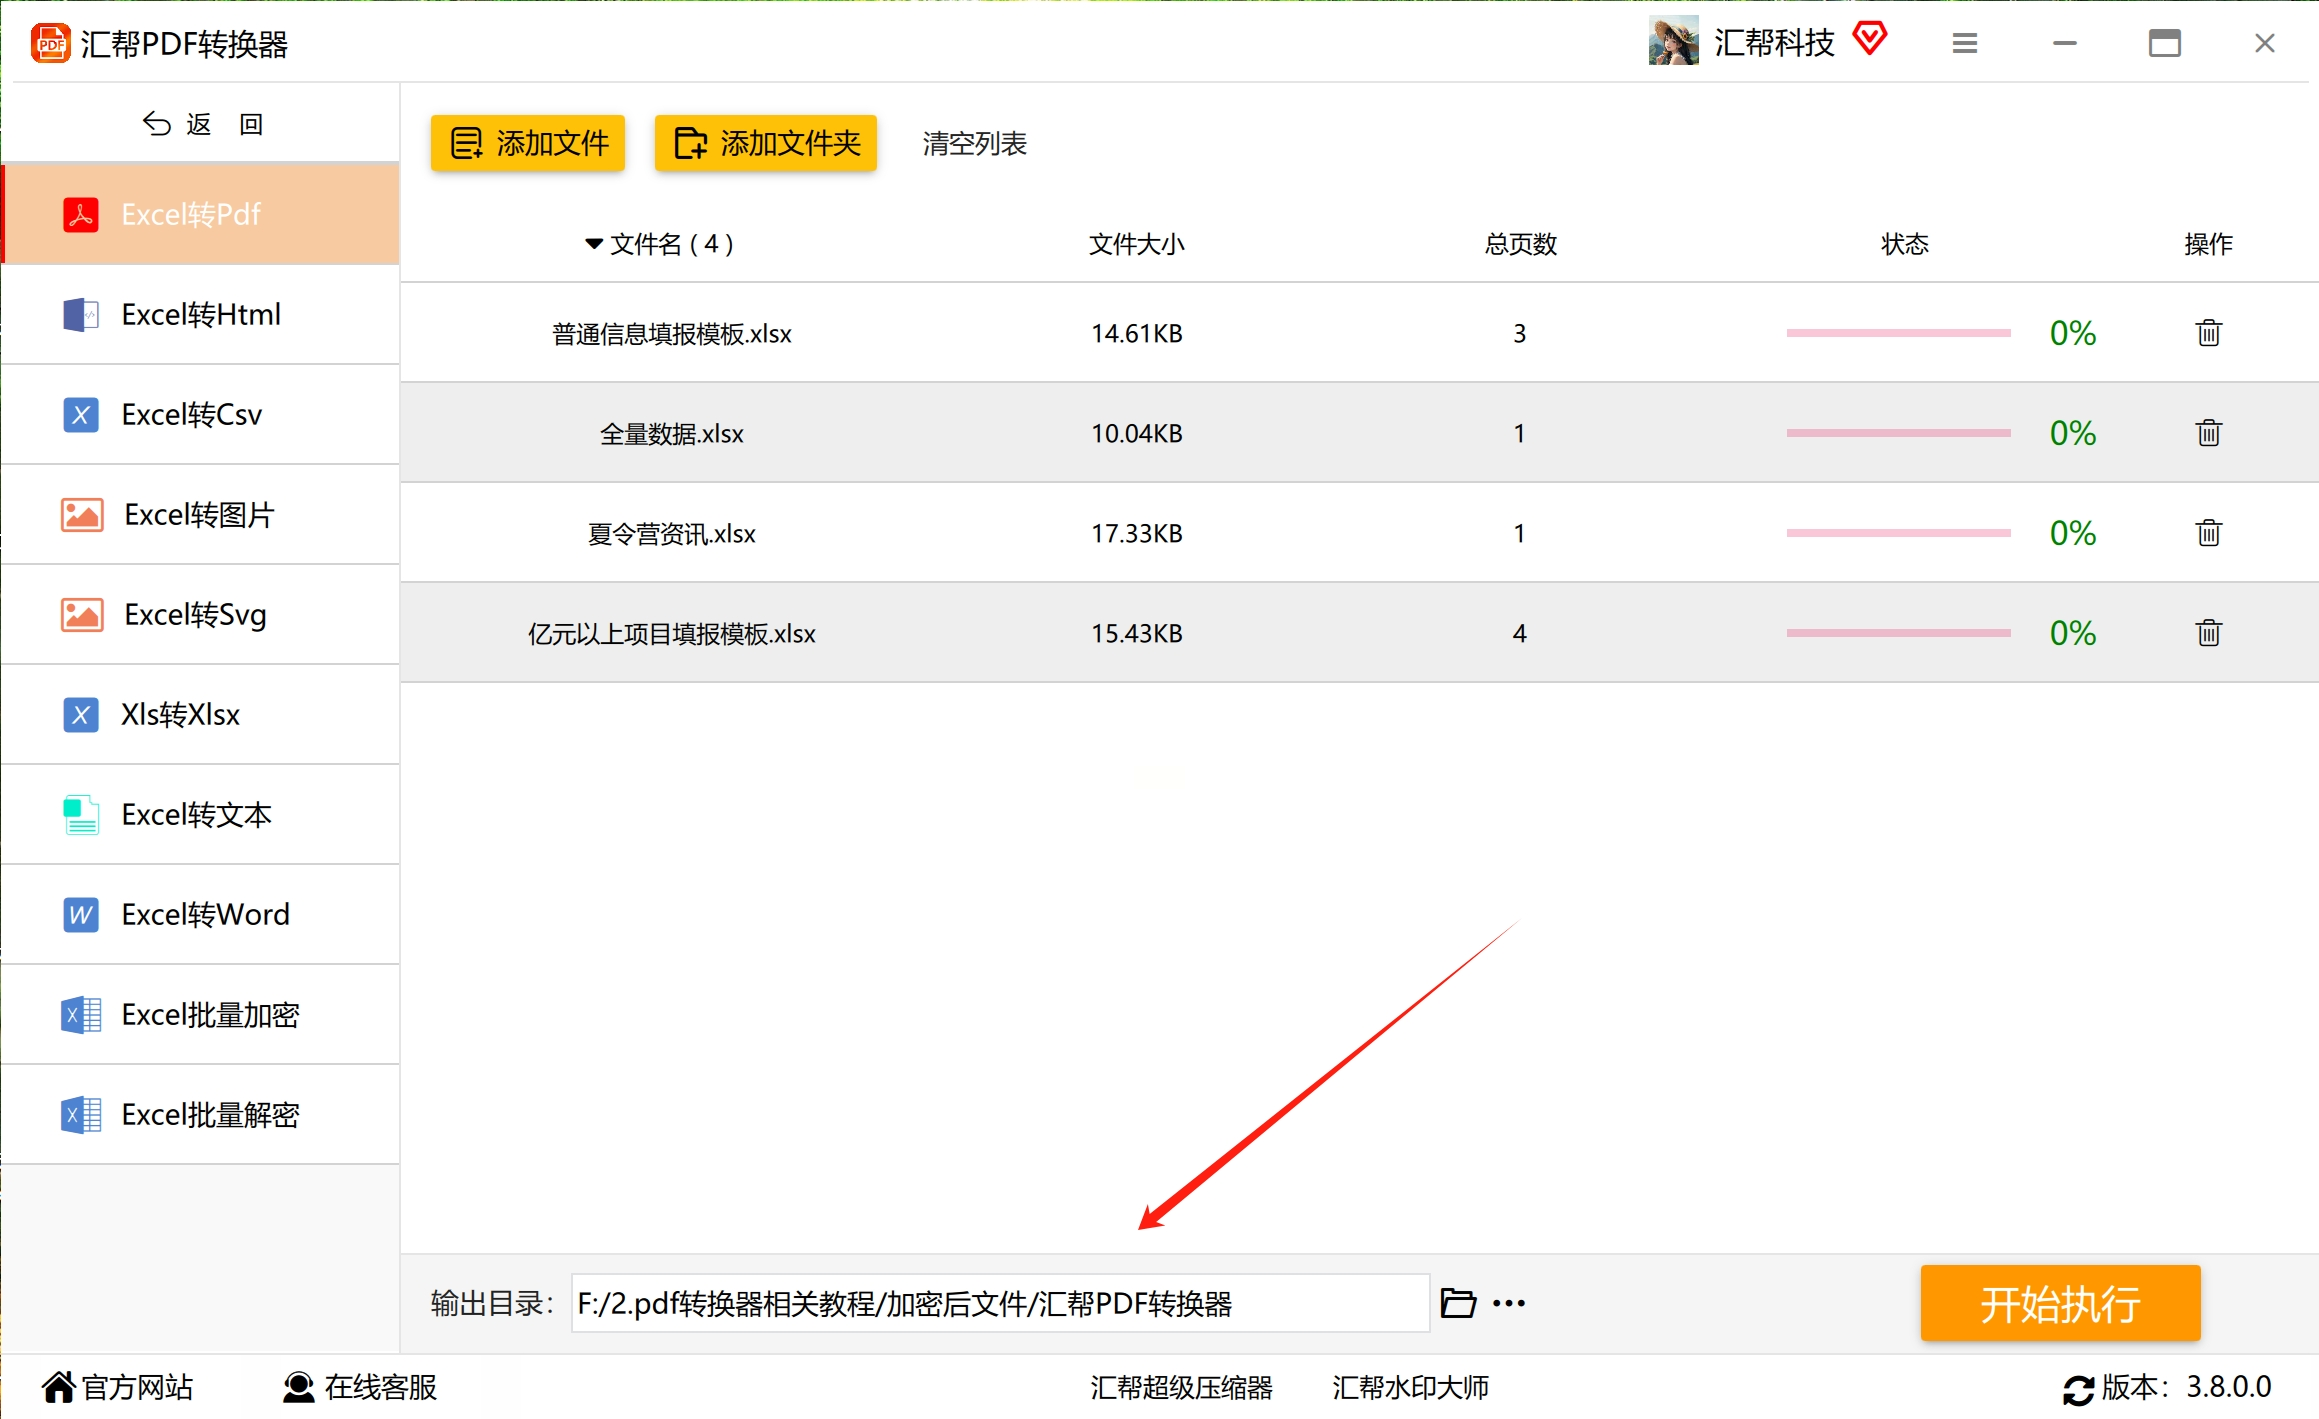Screen dimensions: 2319x1419
Task: Click the 0% status of 亿元以上项目填报模板.xlsx
Action: click(2073, 633)
